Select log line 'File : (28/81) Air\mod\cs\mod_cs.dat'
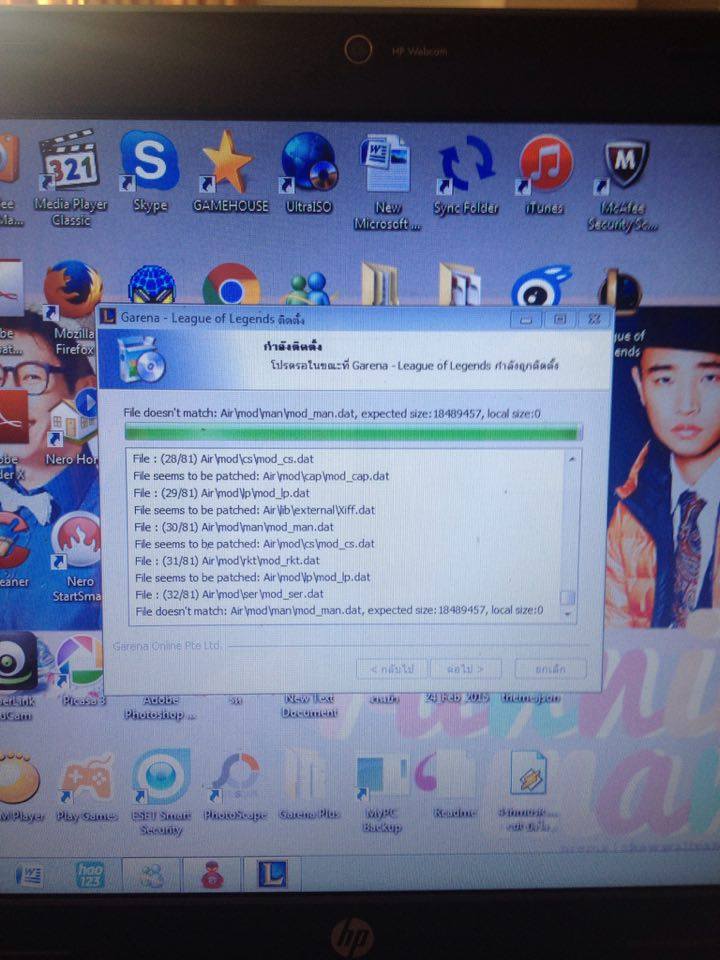Image resolution: width=720 pixels, height=960 pixels. click(x=223, y=459)
